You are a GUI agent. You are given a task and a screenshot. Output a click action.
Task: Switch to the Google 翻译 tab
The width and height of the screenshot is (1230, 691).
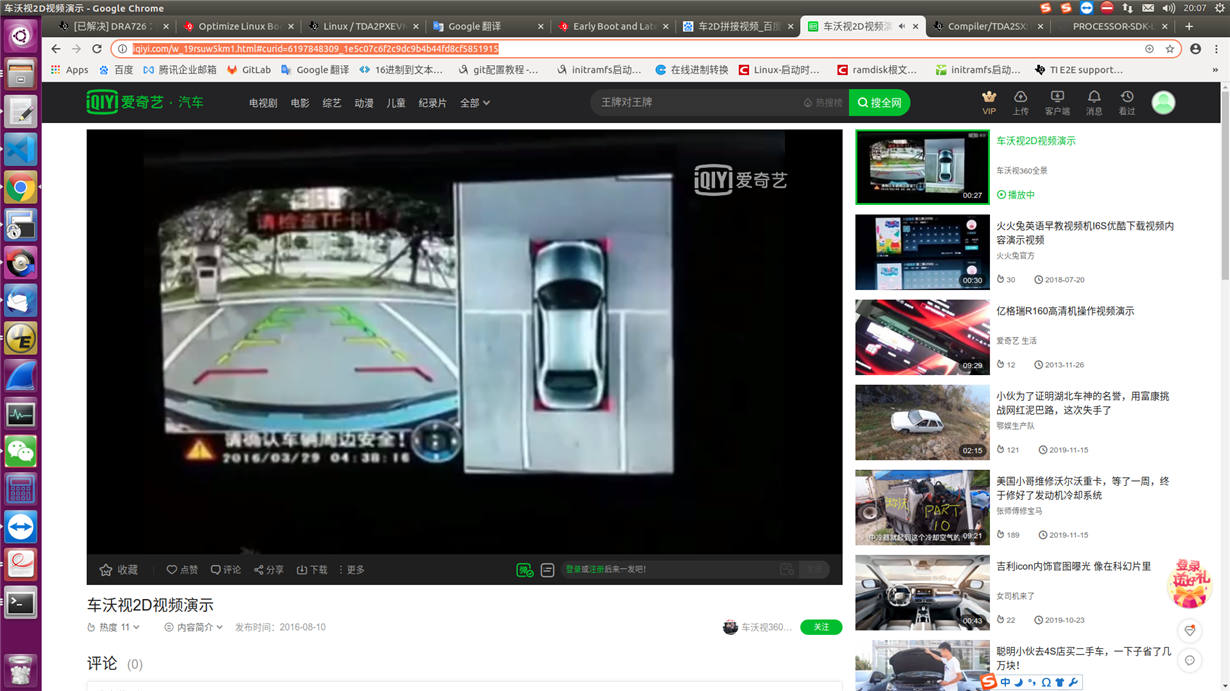pos(488,26)
